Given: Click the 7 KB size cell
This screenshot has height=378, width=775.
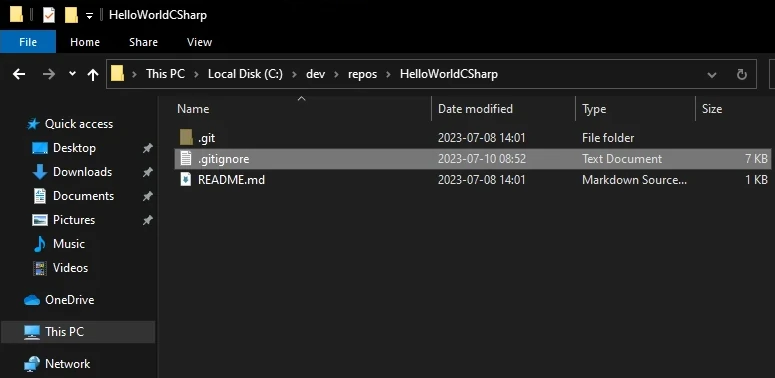Looking at the screenshot, I should click(756, 159).
